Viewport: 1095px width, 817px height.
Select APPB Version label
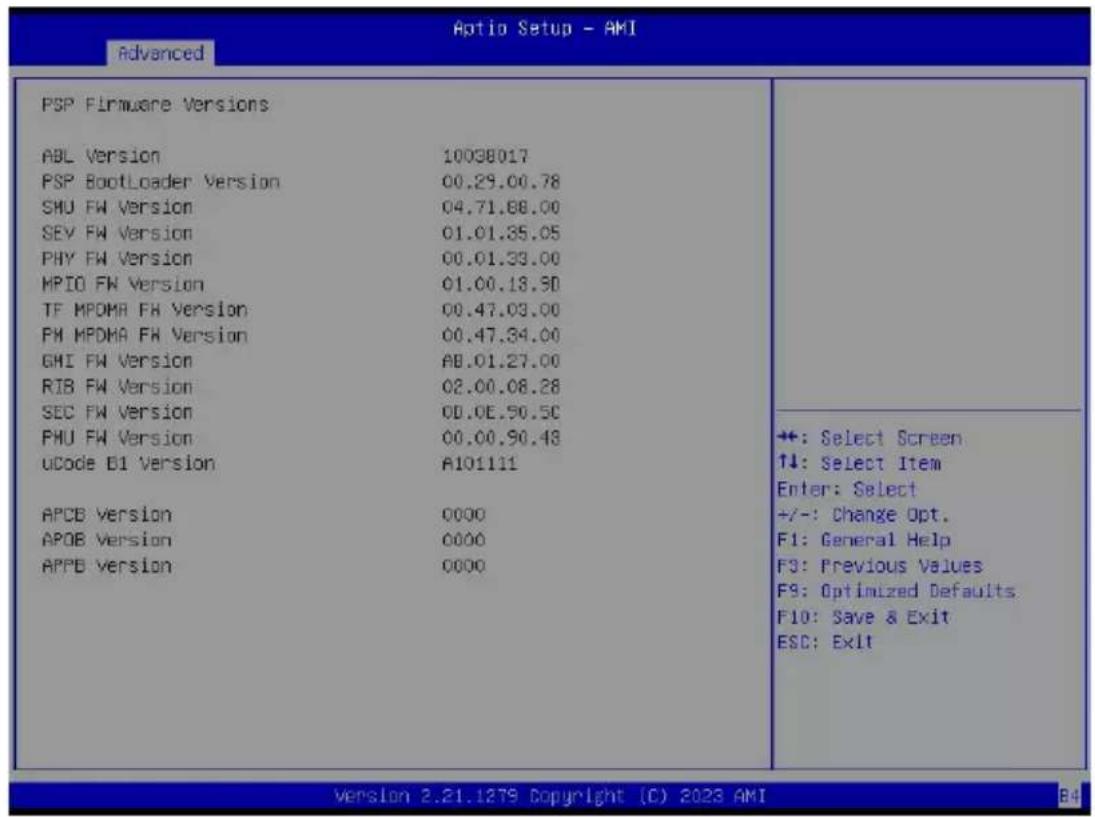pyautogui.click(x=106, y=566)
